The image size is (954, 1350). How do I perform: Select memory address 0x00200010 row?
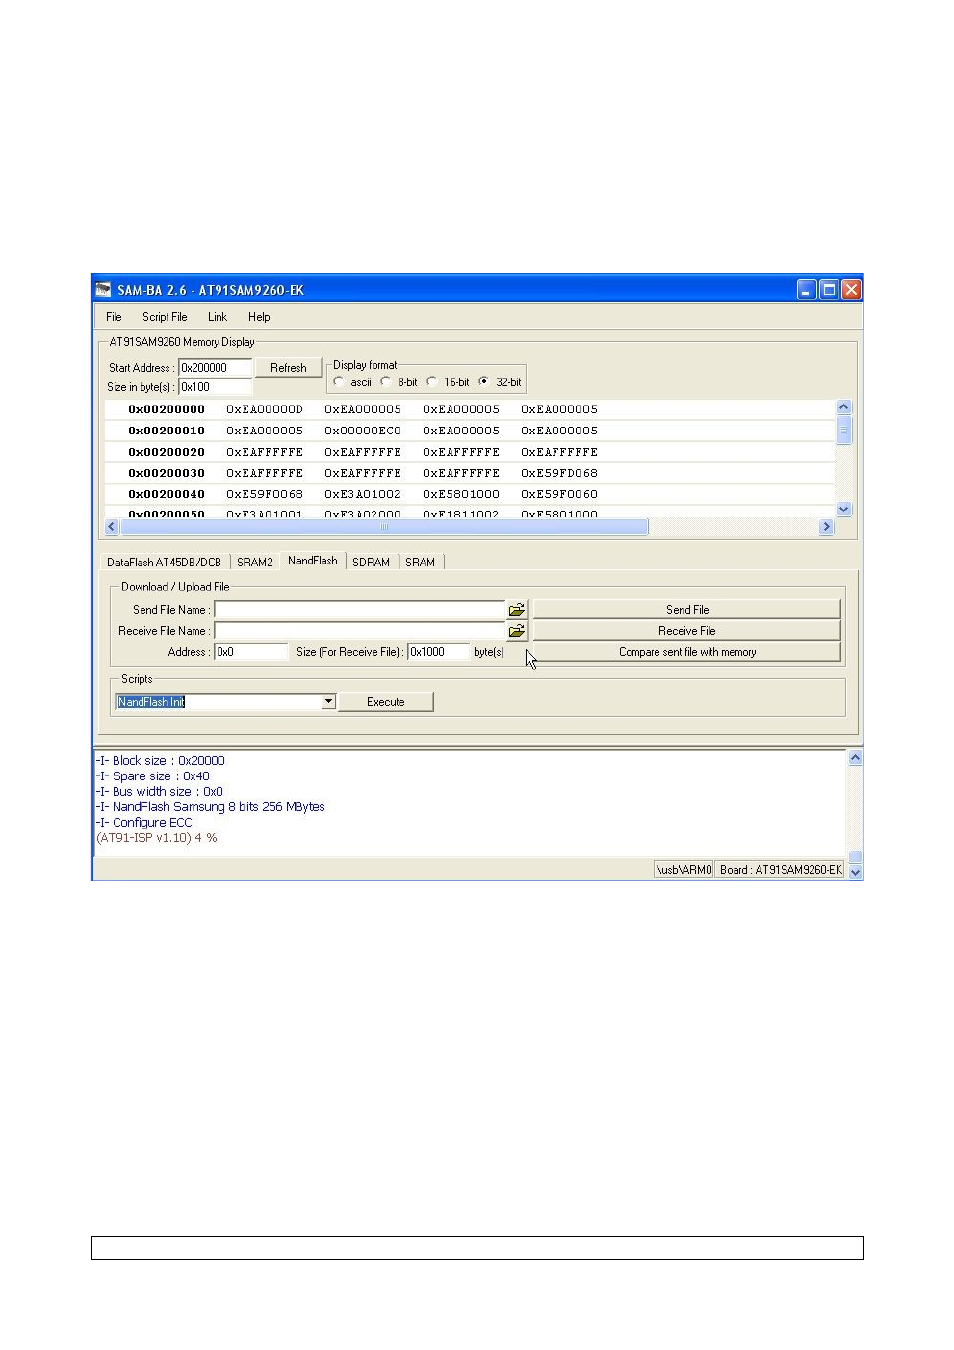470,431
